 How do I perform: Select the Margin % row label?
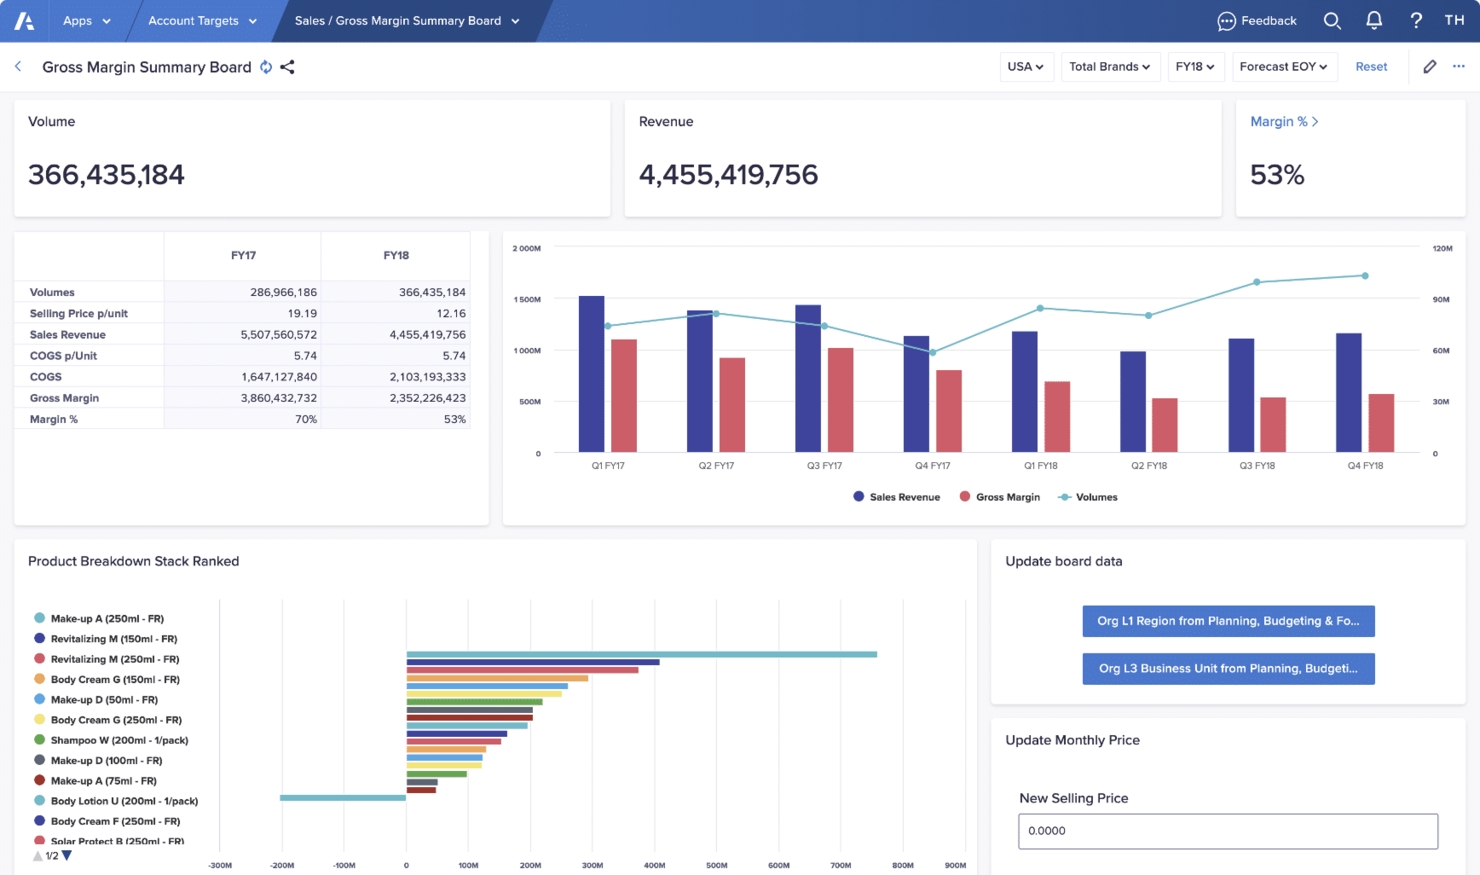point(53,419)
